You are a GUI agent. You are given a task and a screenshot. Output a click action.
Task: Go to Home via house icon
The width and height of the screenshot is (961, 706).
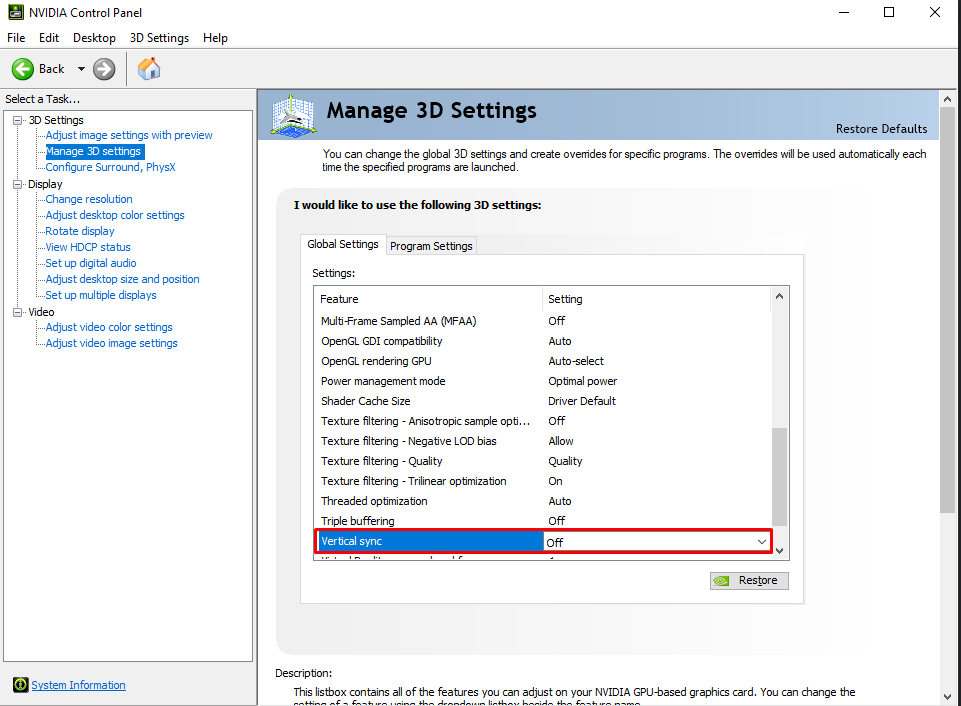[x=149, y=69]
